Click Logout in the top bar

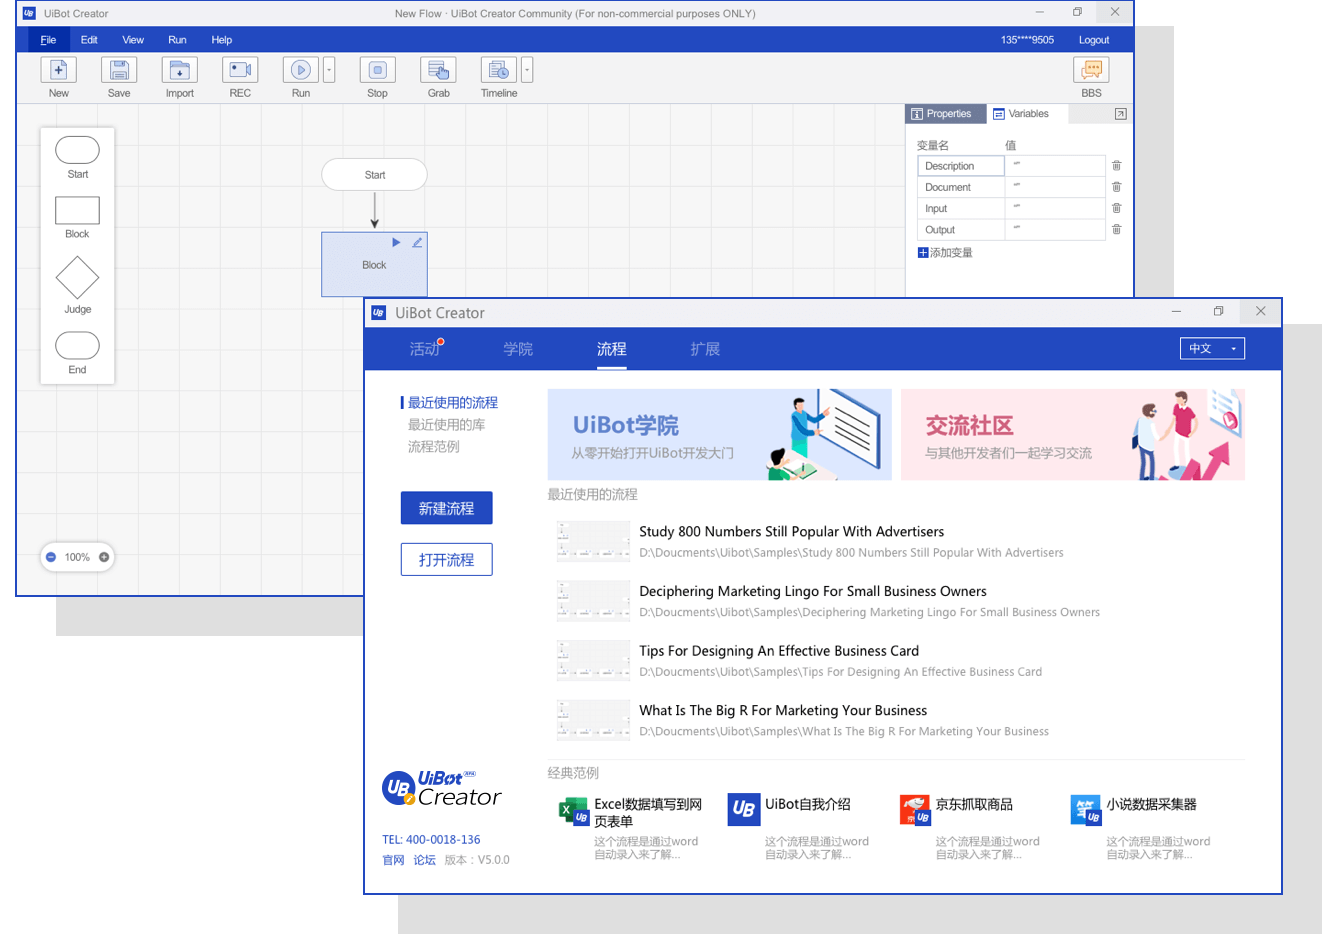(1094, 40)
